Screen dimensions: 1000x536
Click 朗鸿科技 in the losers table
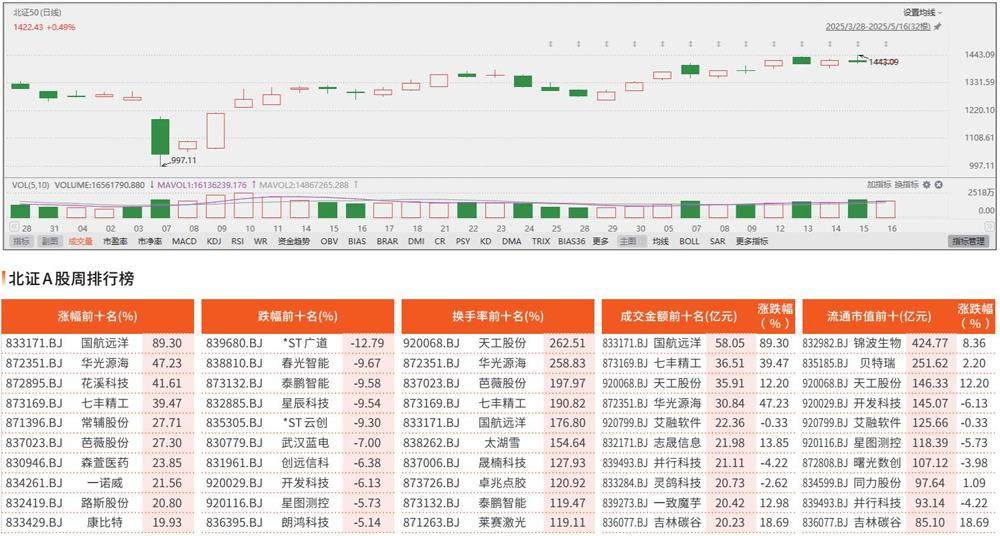pos(305,523)
